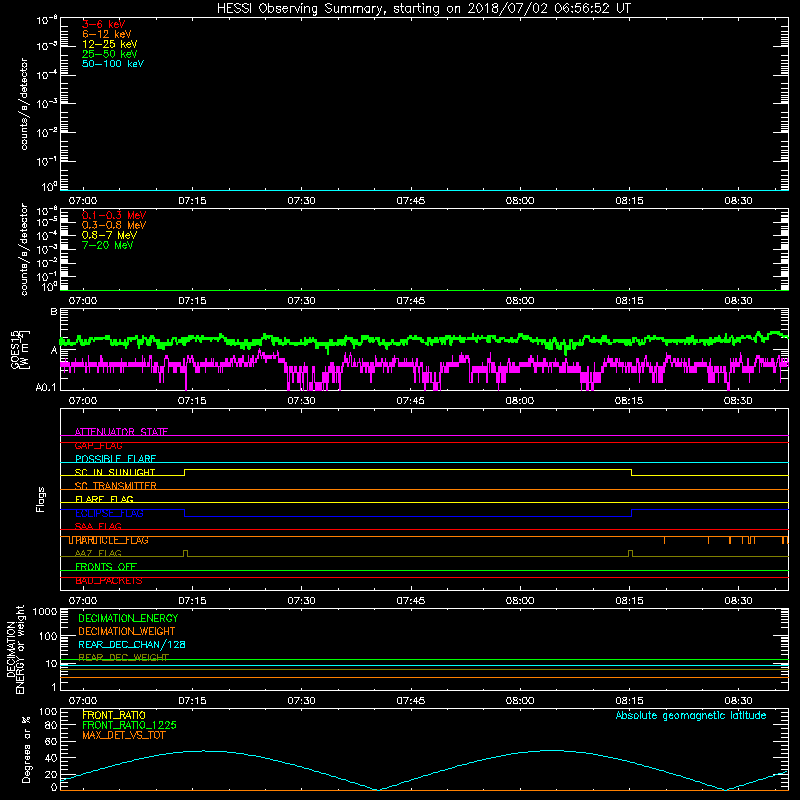
Task: Click the FLARE_FLAG label
Action: coord(104,499)
